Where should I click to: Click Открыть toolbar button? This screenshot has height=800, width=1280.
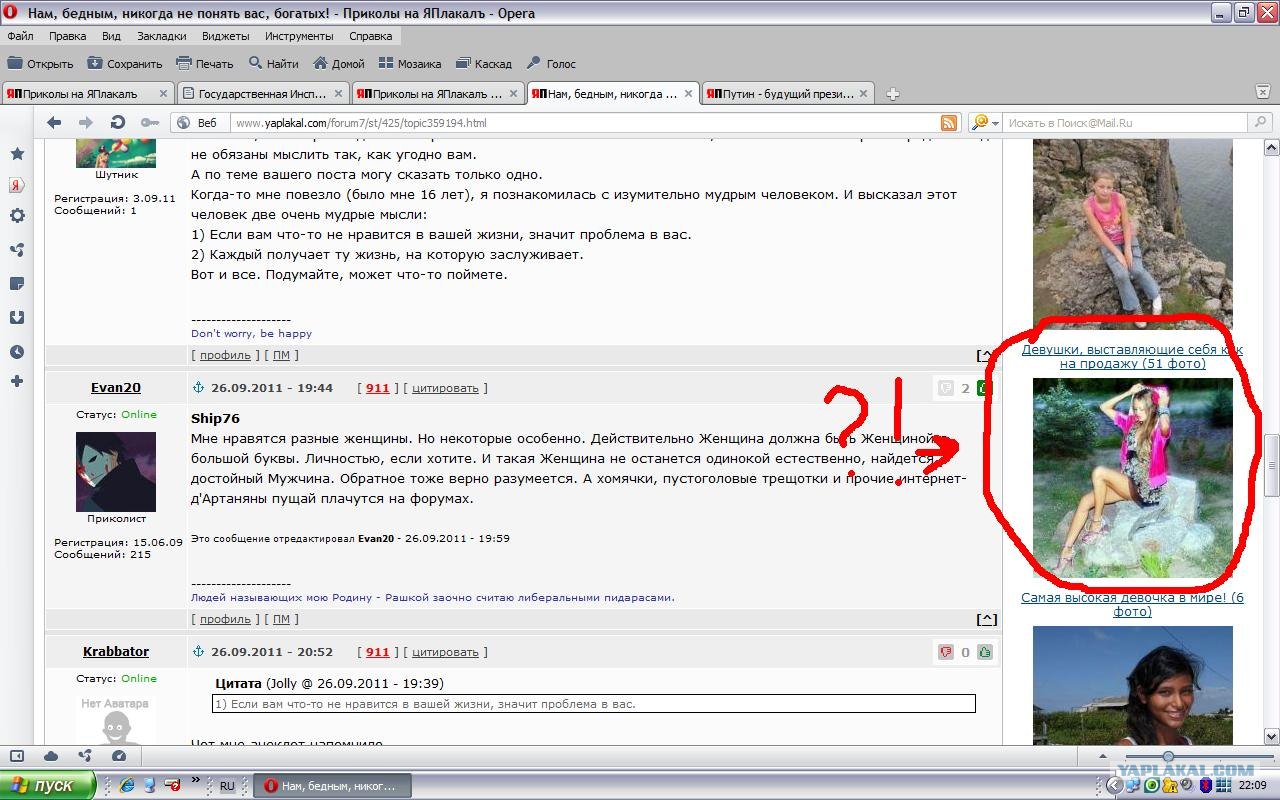tap(40, 63)
